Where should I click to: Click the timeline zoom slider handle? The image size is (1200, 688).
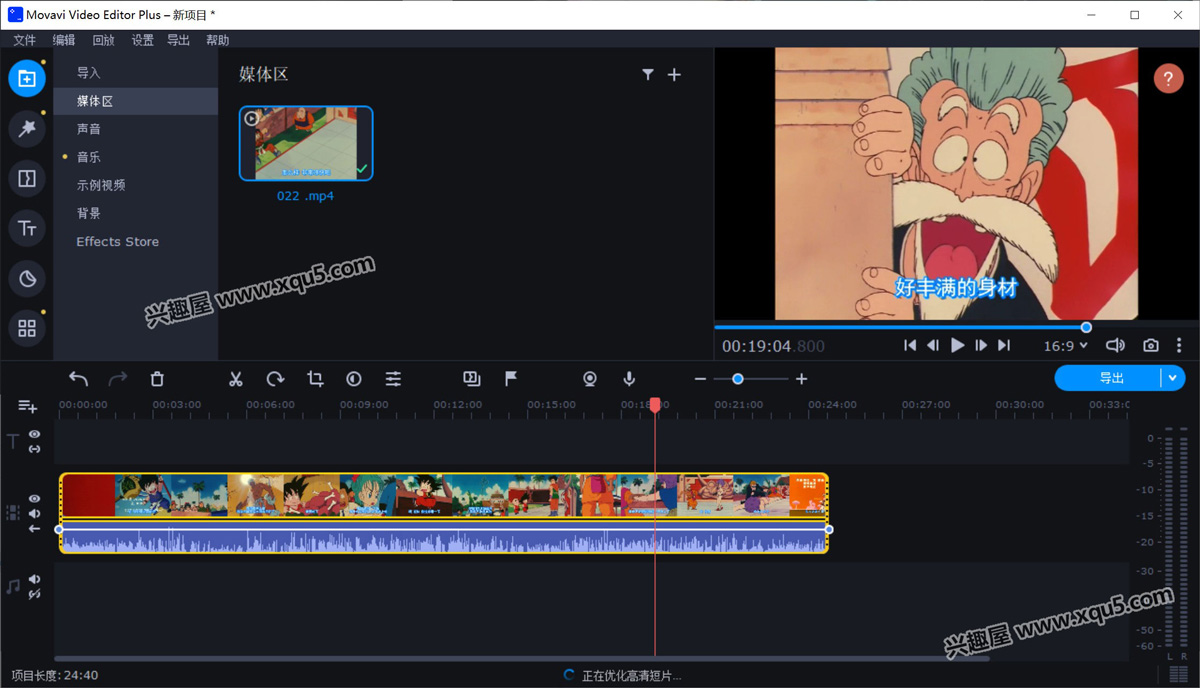coord(738,379)
